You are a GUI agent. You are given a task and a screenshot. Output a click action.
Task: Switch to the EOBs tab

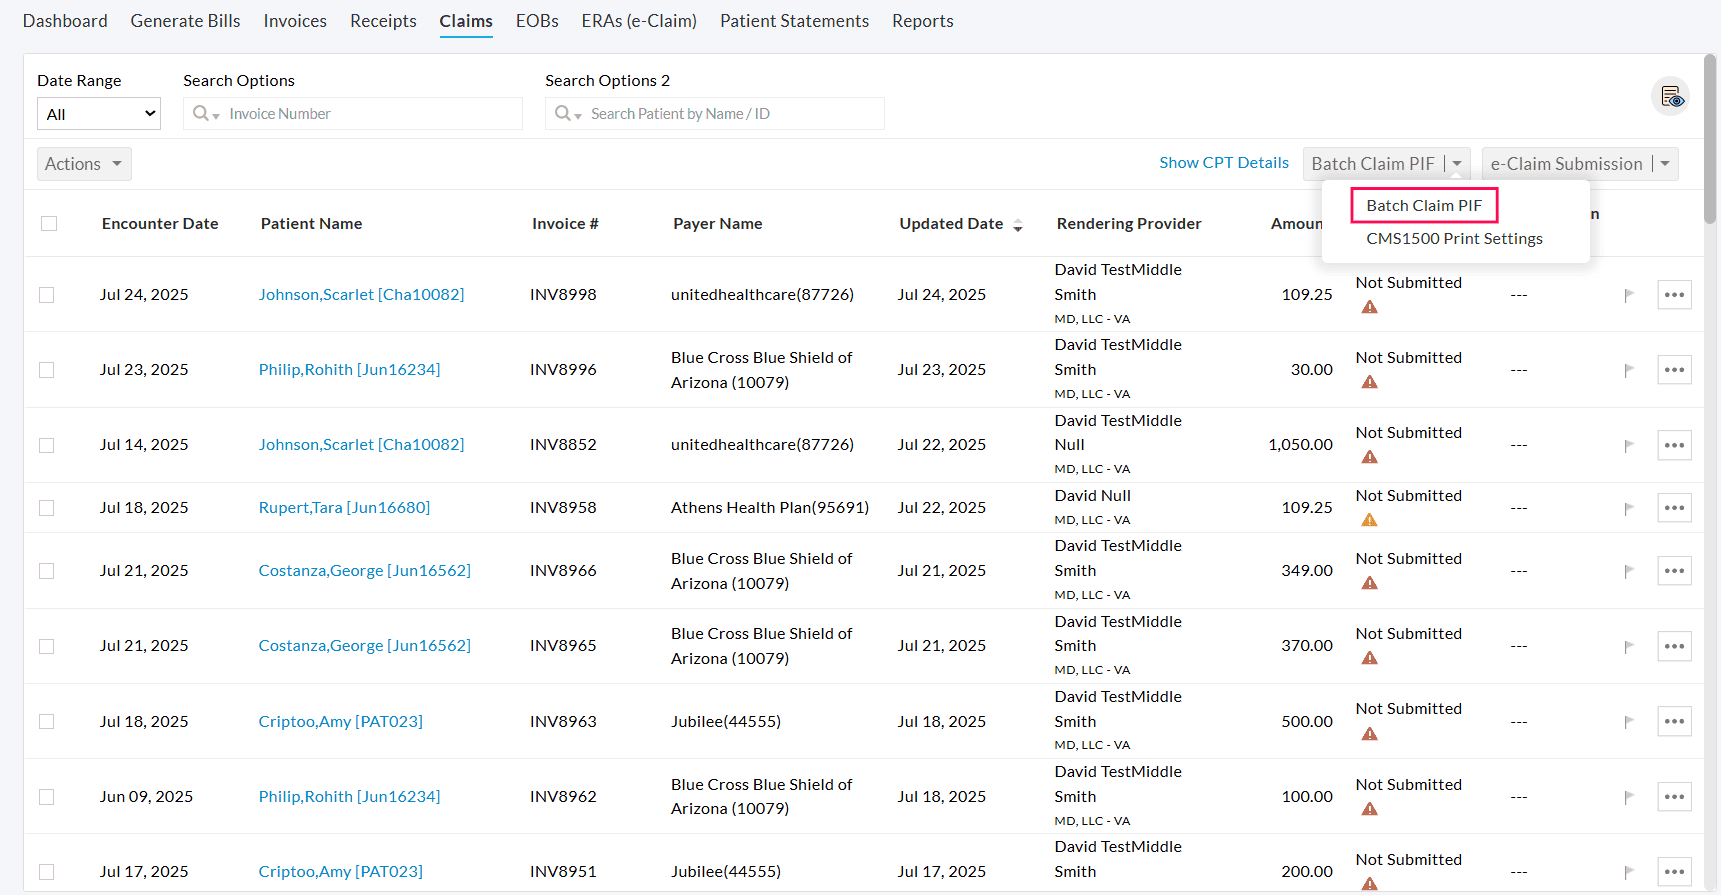tap(537, 21)
